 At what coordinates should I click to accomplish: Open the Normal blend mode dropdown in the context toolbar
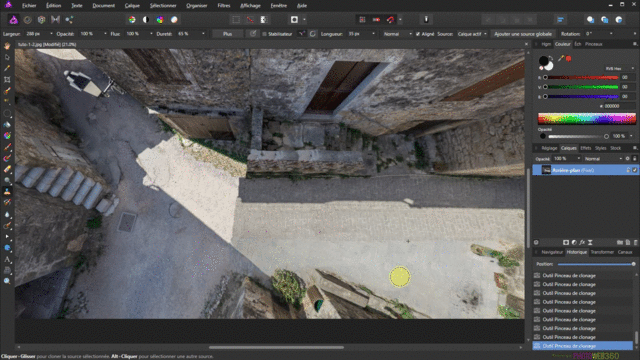point(398,34)
